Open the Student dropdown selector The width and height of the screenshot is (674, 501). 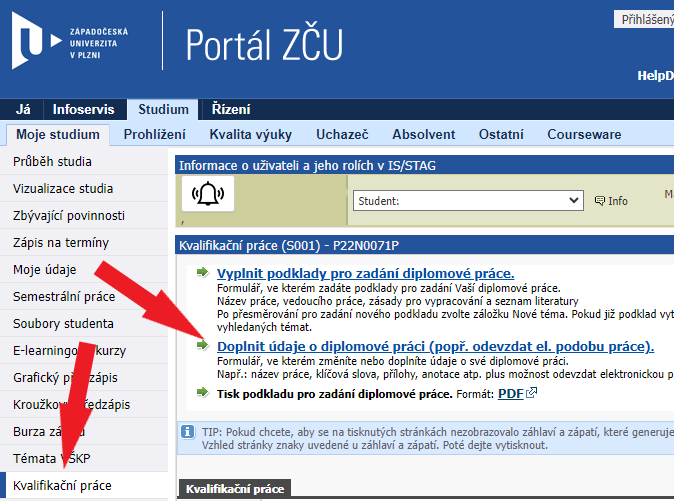(468, 201)
